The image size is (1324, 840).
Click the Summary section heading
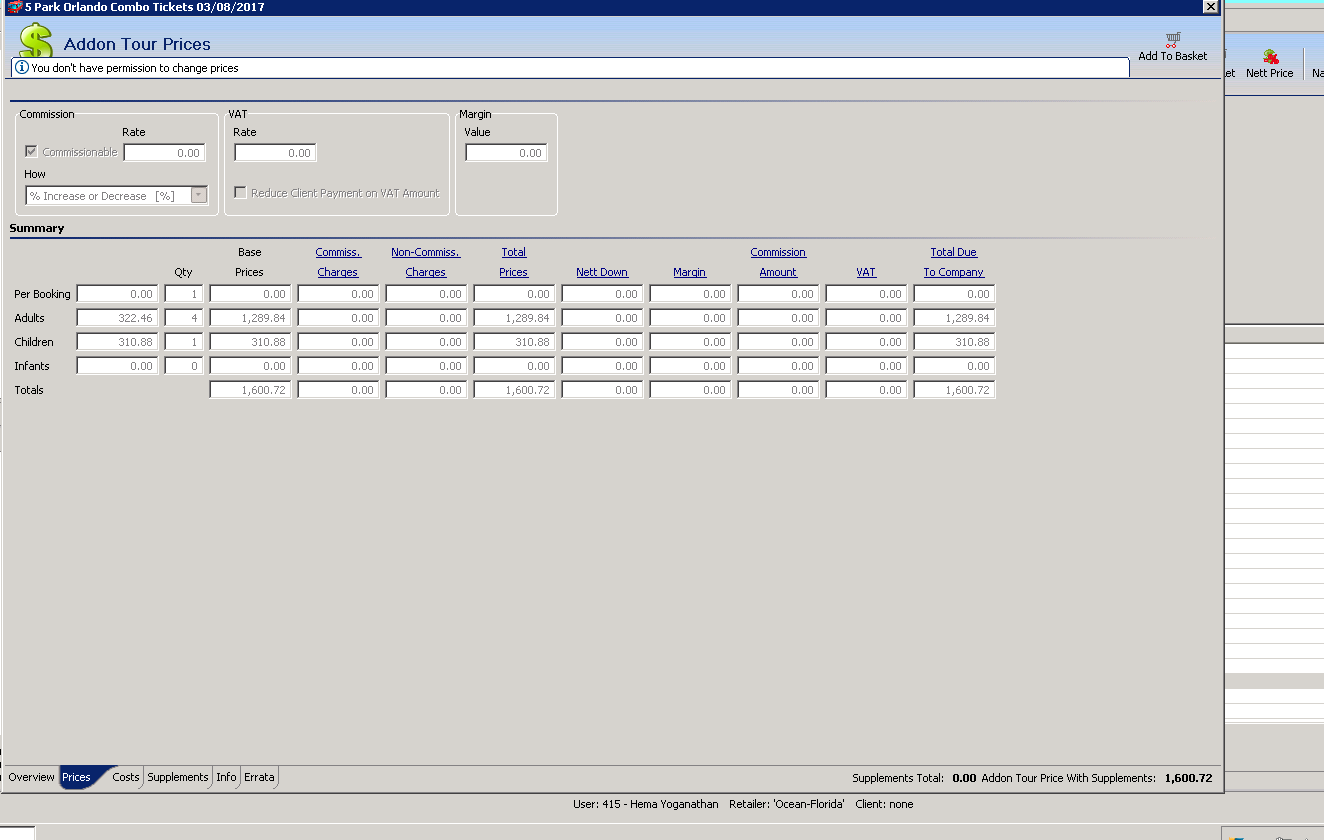tap(37, 228)
